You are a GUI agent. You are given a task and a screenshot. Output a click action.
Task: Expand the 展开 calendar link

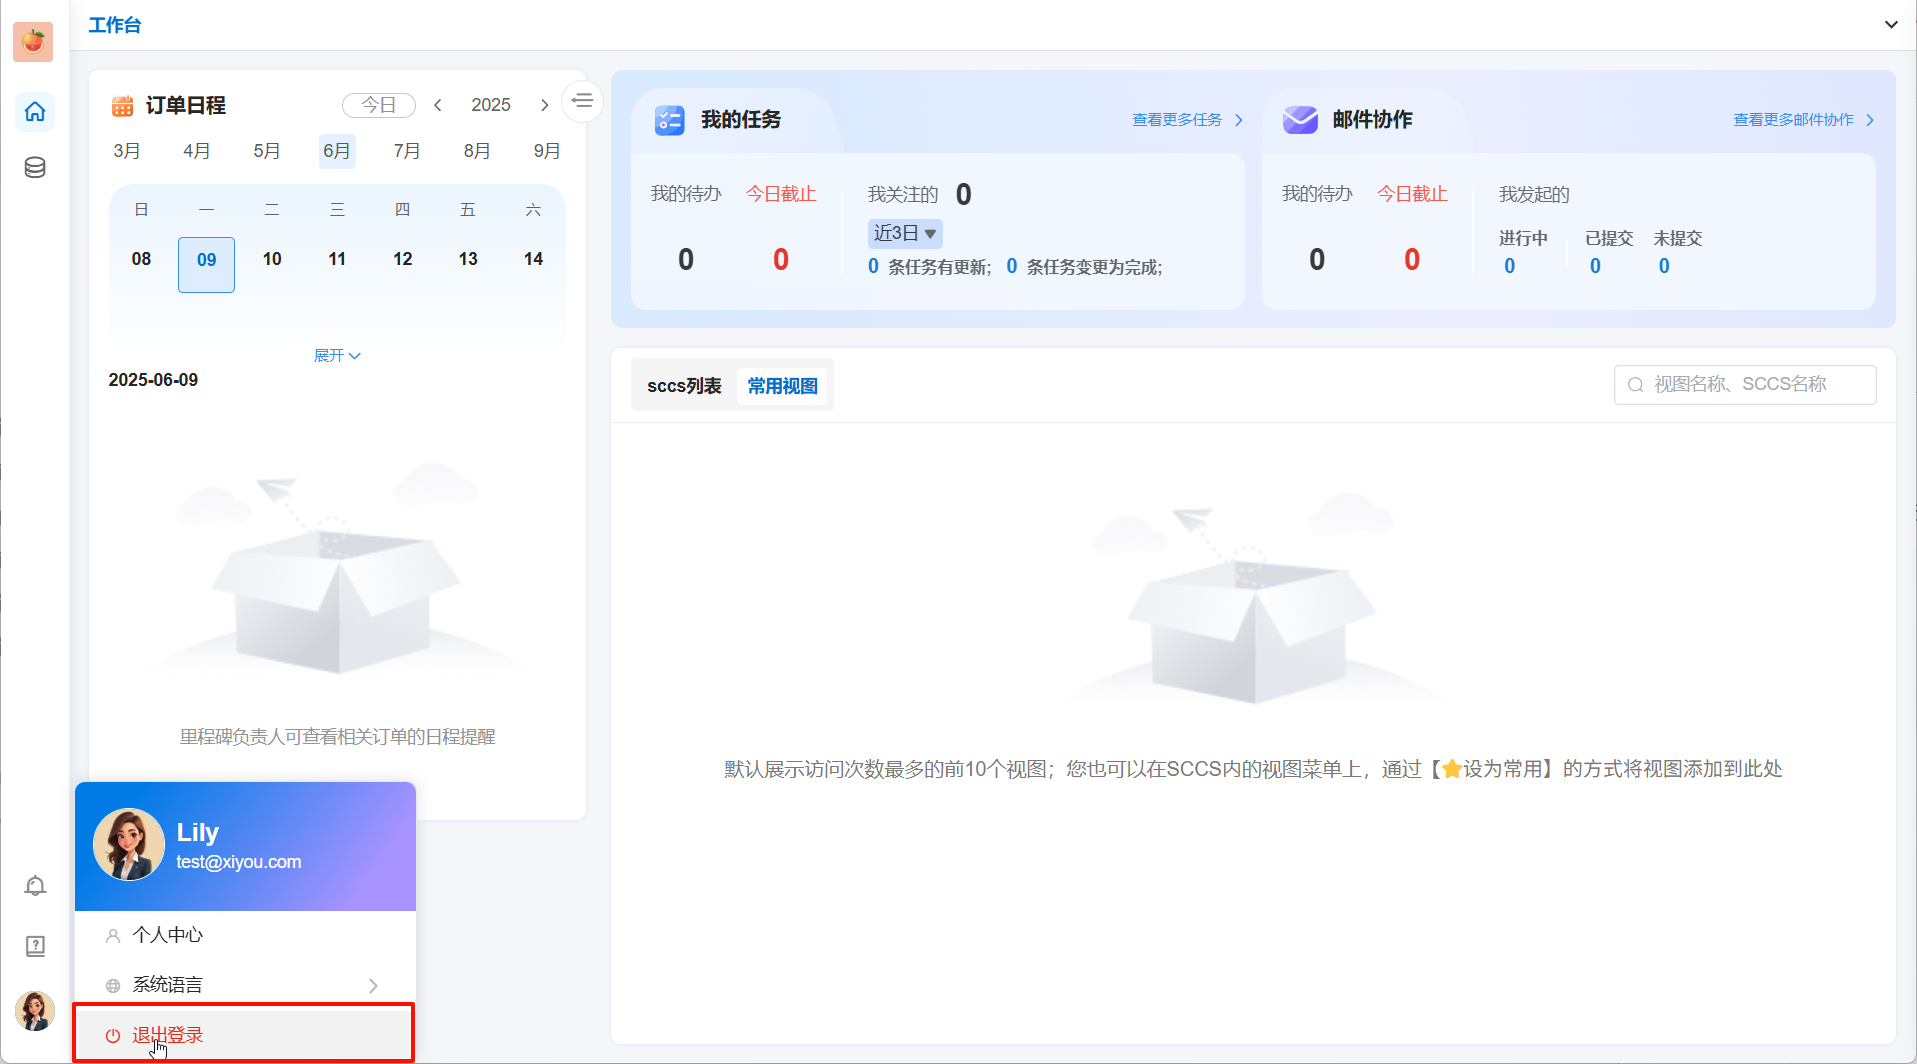pyautogui.click(x=337, y=356)
